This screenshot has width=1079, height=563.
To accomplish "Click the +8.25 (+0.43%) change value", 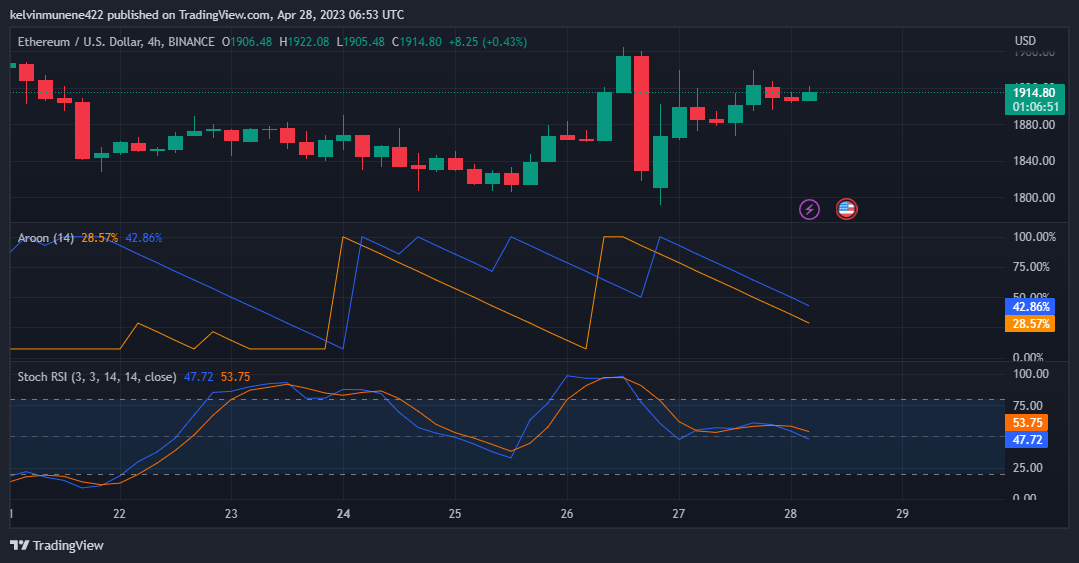I will click(x=488, y=42).
